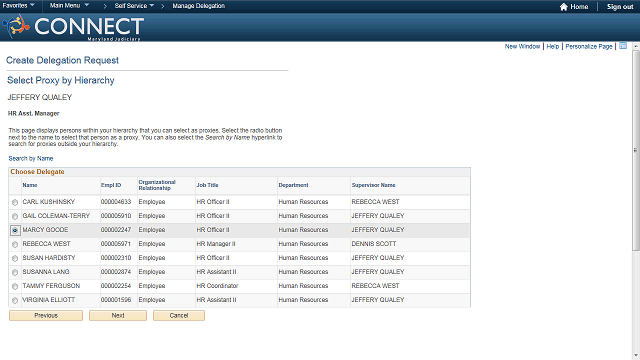Choose Susan Hardisty radio button
640x360 pixels.
click(x=15, y=258)
